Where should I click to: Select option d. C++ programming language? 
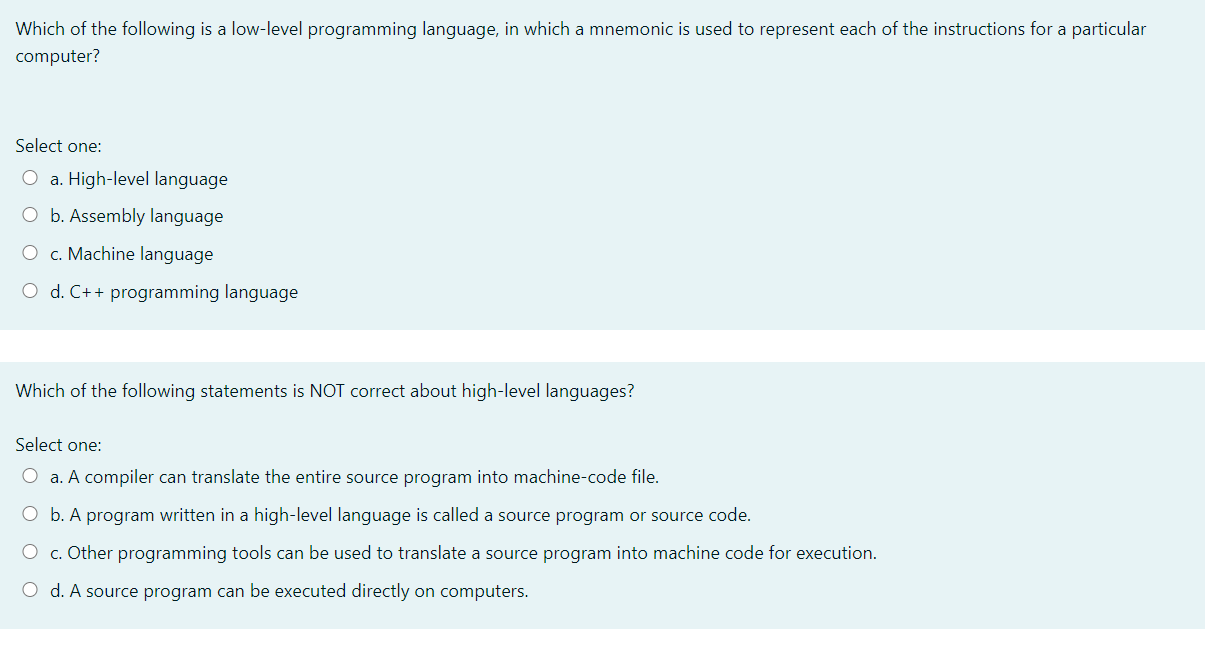pos(30,290)
